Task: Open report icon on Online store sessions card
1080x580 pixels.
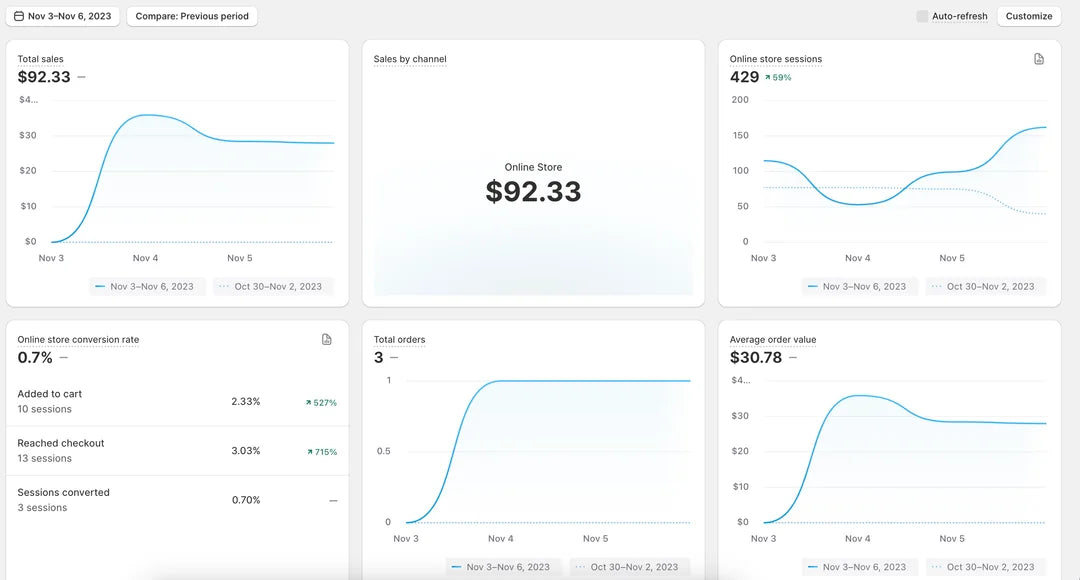Action: pyautogui.click(x=1039, y=59)
